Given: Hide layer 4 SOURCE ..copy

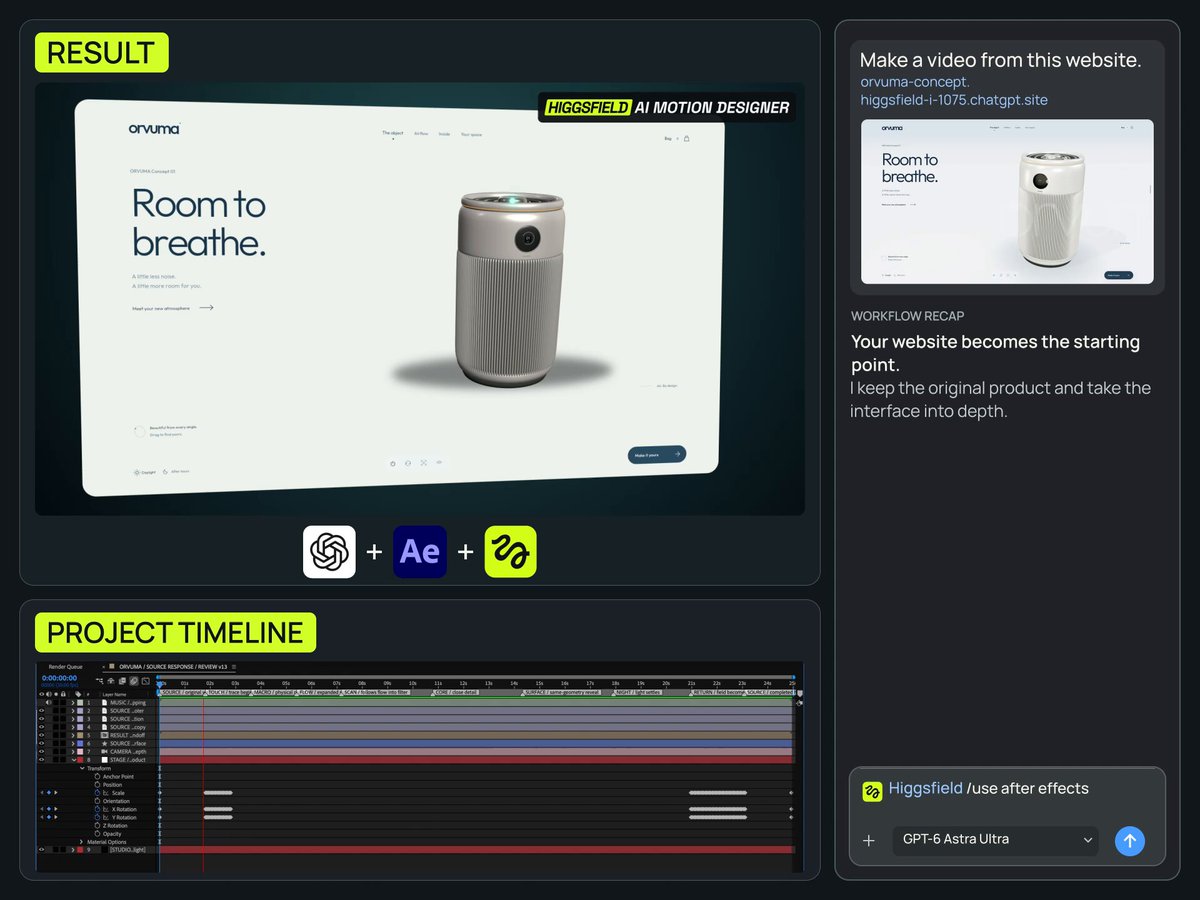Looking at the screenshot, I should coord(41,727).
